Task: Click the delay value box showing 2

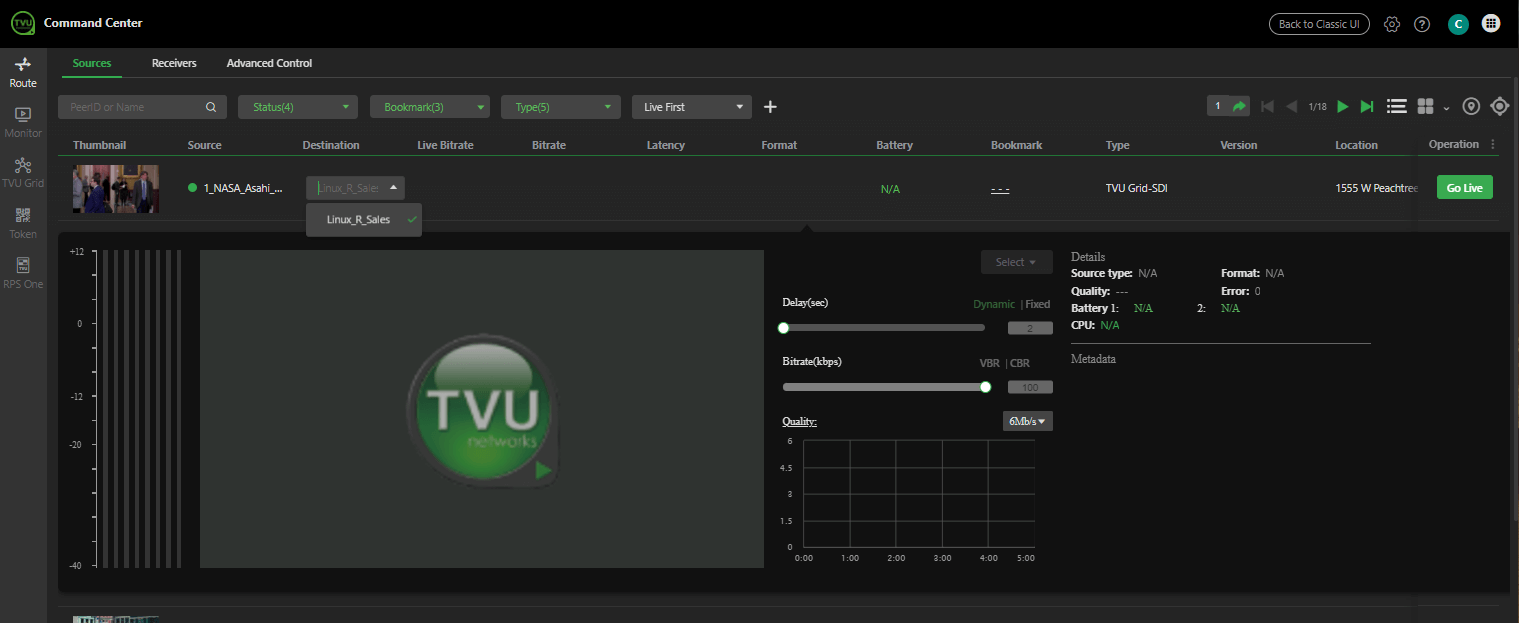Action: pyautogui.click(x=1030, y=328)
